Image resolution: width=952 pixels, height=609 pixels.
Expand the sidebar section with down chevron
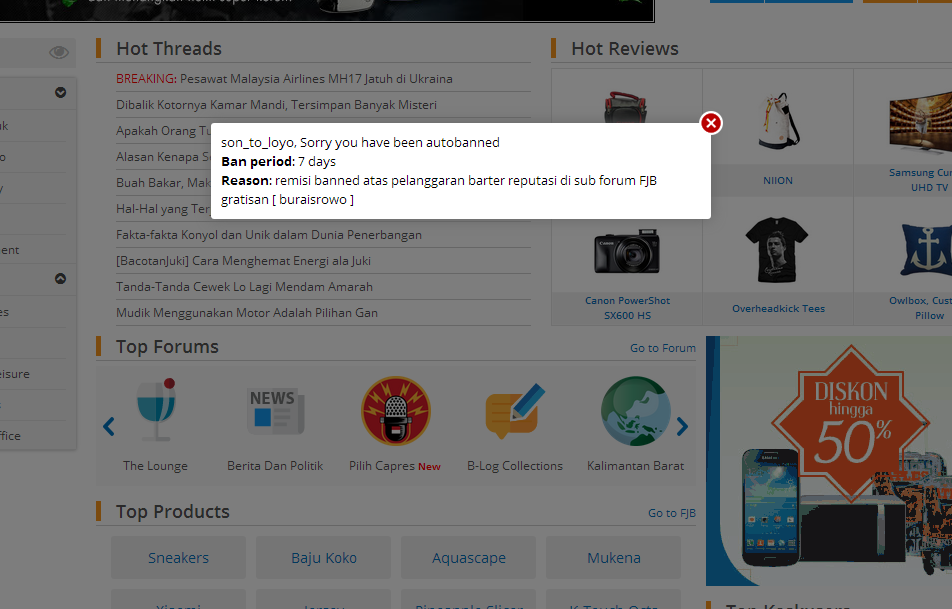pyautogui.click(x=60, y=92)
